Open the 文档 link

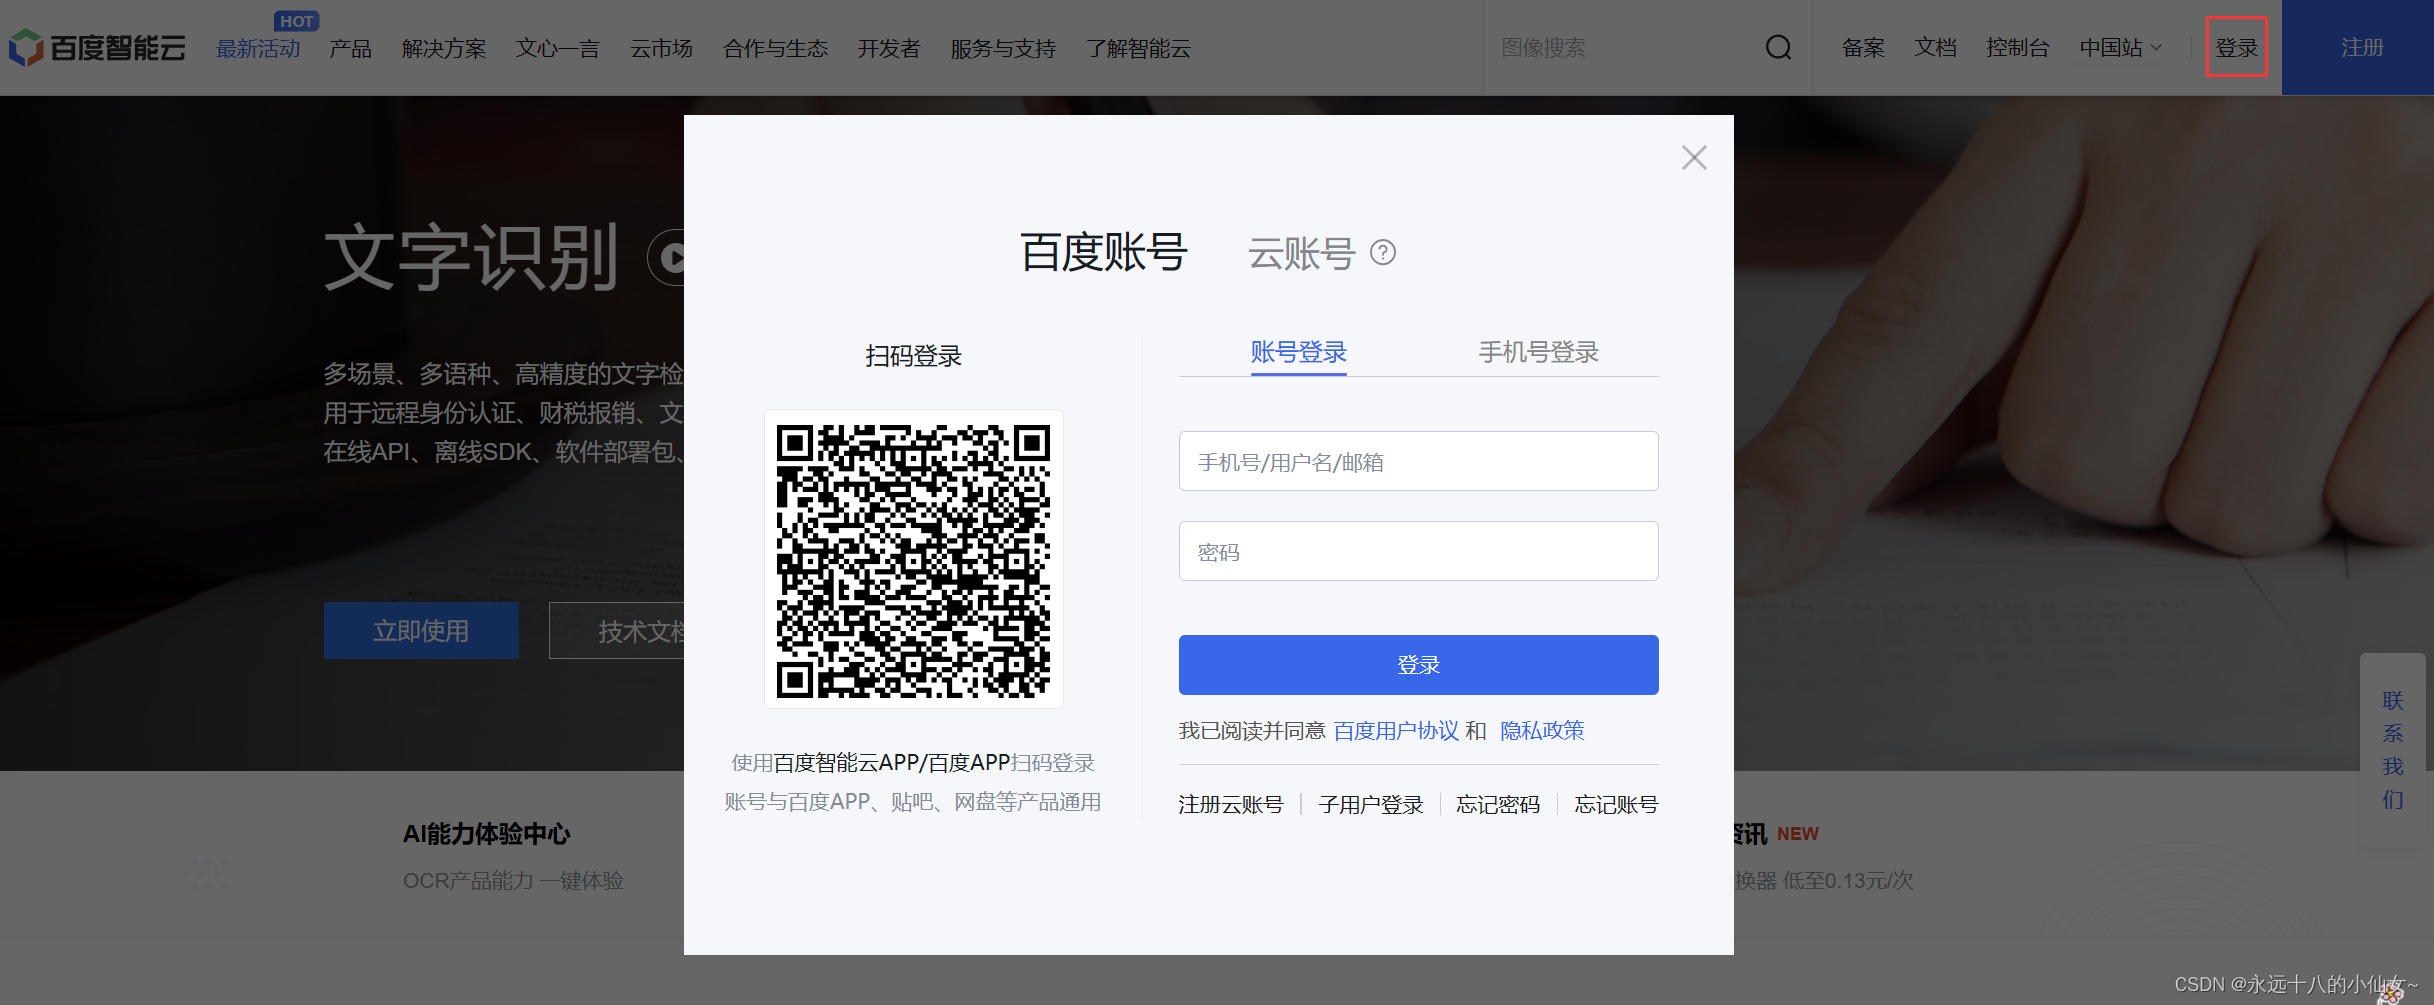pyautogui.click(x=1935, y=47)
